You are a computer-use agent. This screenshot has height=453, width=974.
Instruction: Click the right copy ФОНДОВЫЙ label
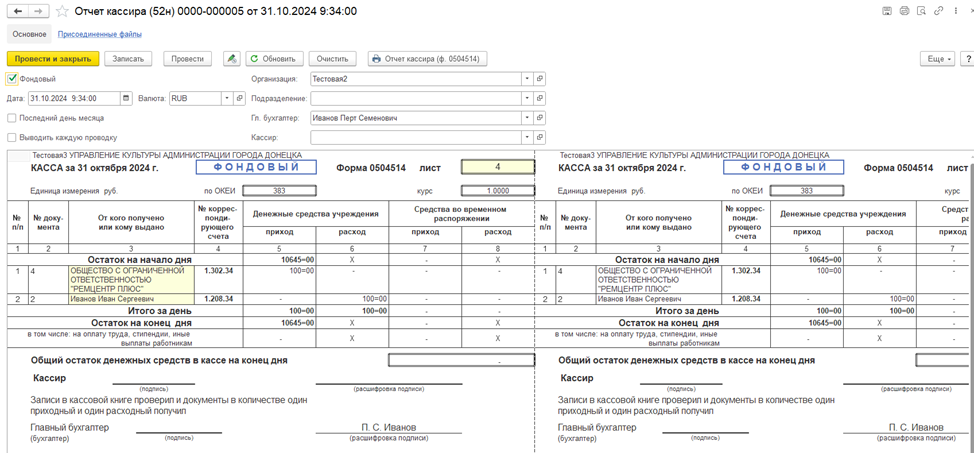[784, 167]
